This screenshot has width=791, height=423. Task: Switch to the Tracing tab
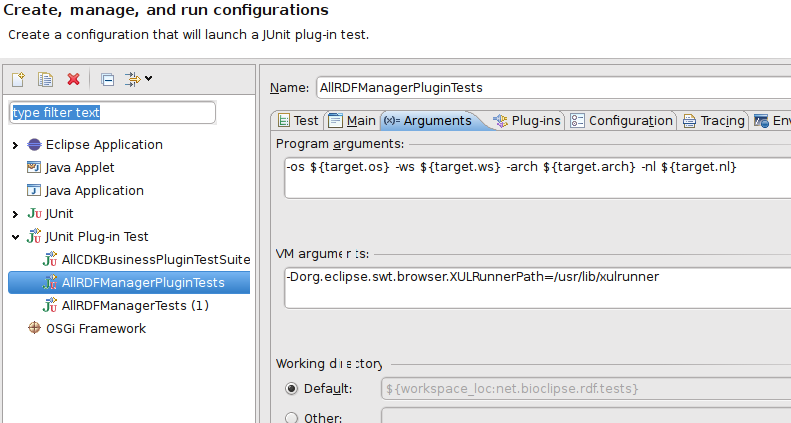coord(714,120)
